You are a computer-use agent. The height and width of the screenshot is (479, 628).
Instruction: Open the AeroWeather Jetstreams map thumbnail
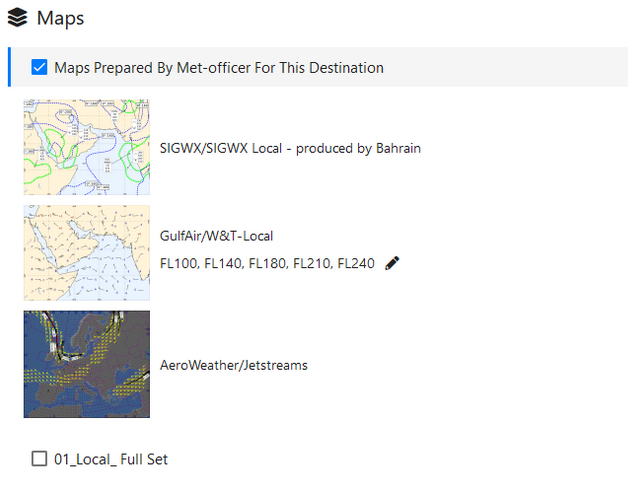[87, 364]
